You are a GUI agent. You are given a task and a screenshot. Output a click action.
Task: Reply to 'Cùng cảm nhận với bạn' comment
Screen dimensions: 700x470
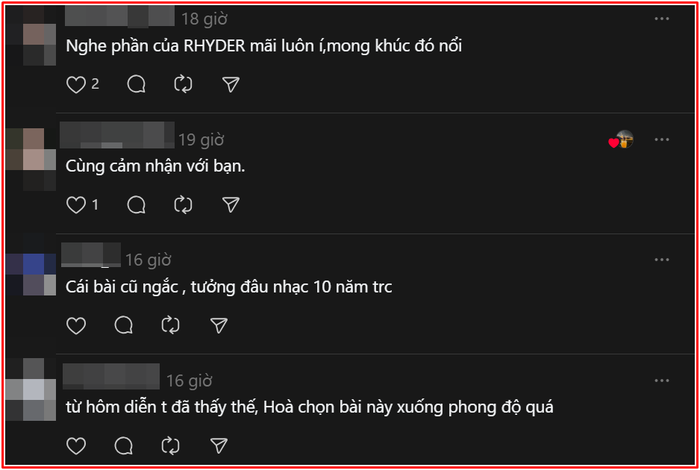pos(136,205)
